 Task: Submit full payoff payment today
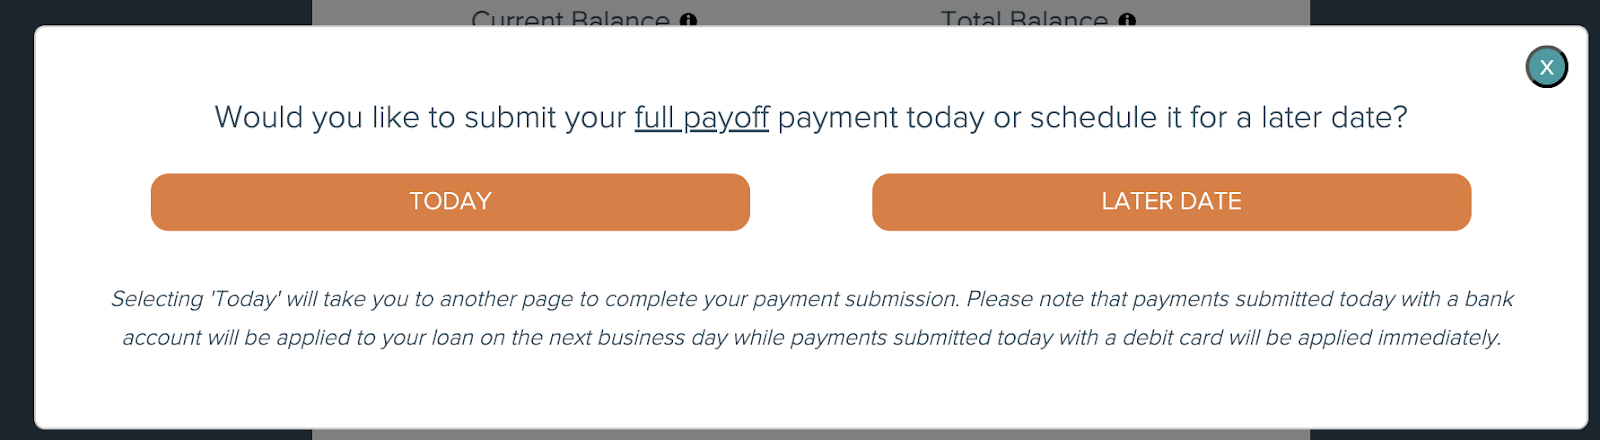coord(450,202)
